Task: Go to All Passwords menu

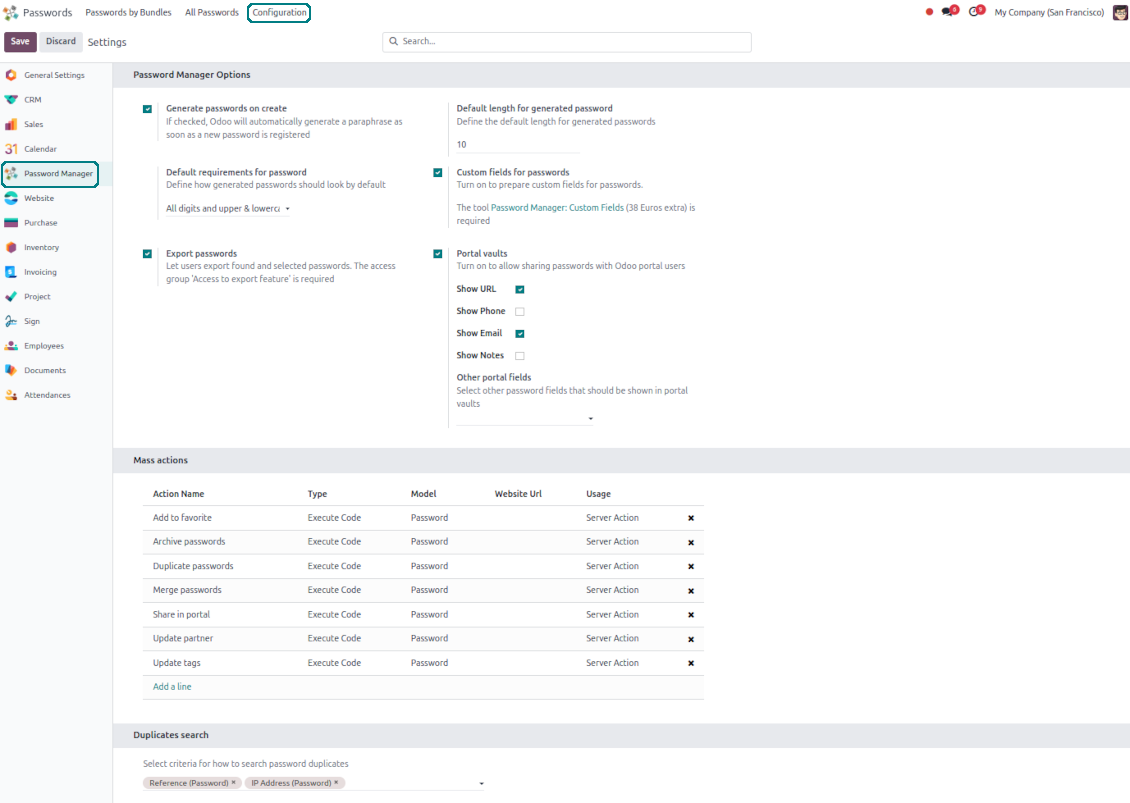Action: pyautogui.click(x=211, y=13)
